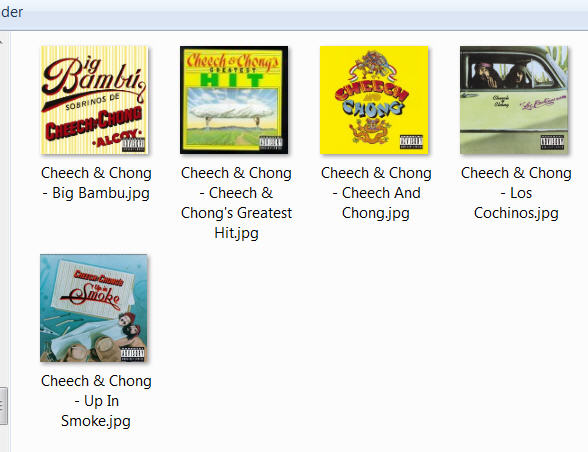
Task: Click the green HIT text on Greatest Hit cover
Action: [232, 80]
